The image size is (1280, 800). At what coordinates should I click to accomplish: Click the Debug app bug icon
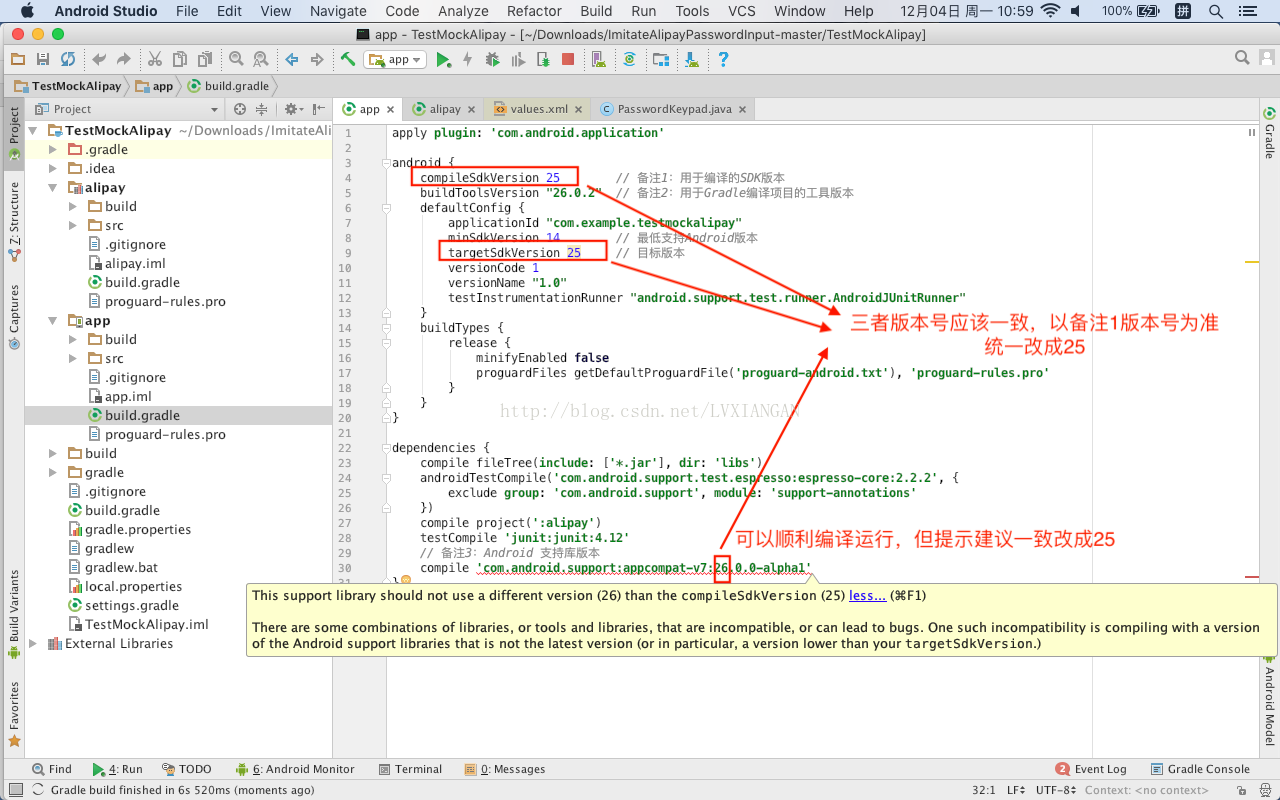[x=492, y=60]
